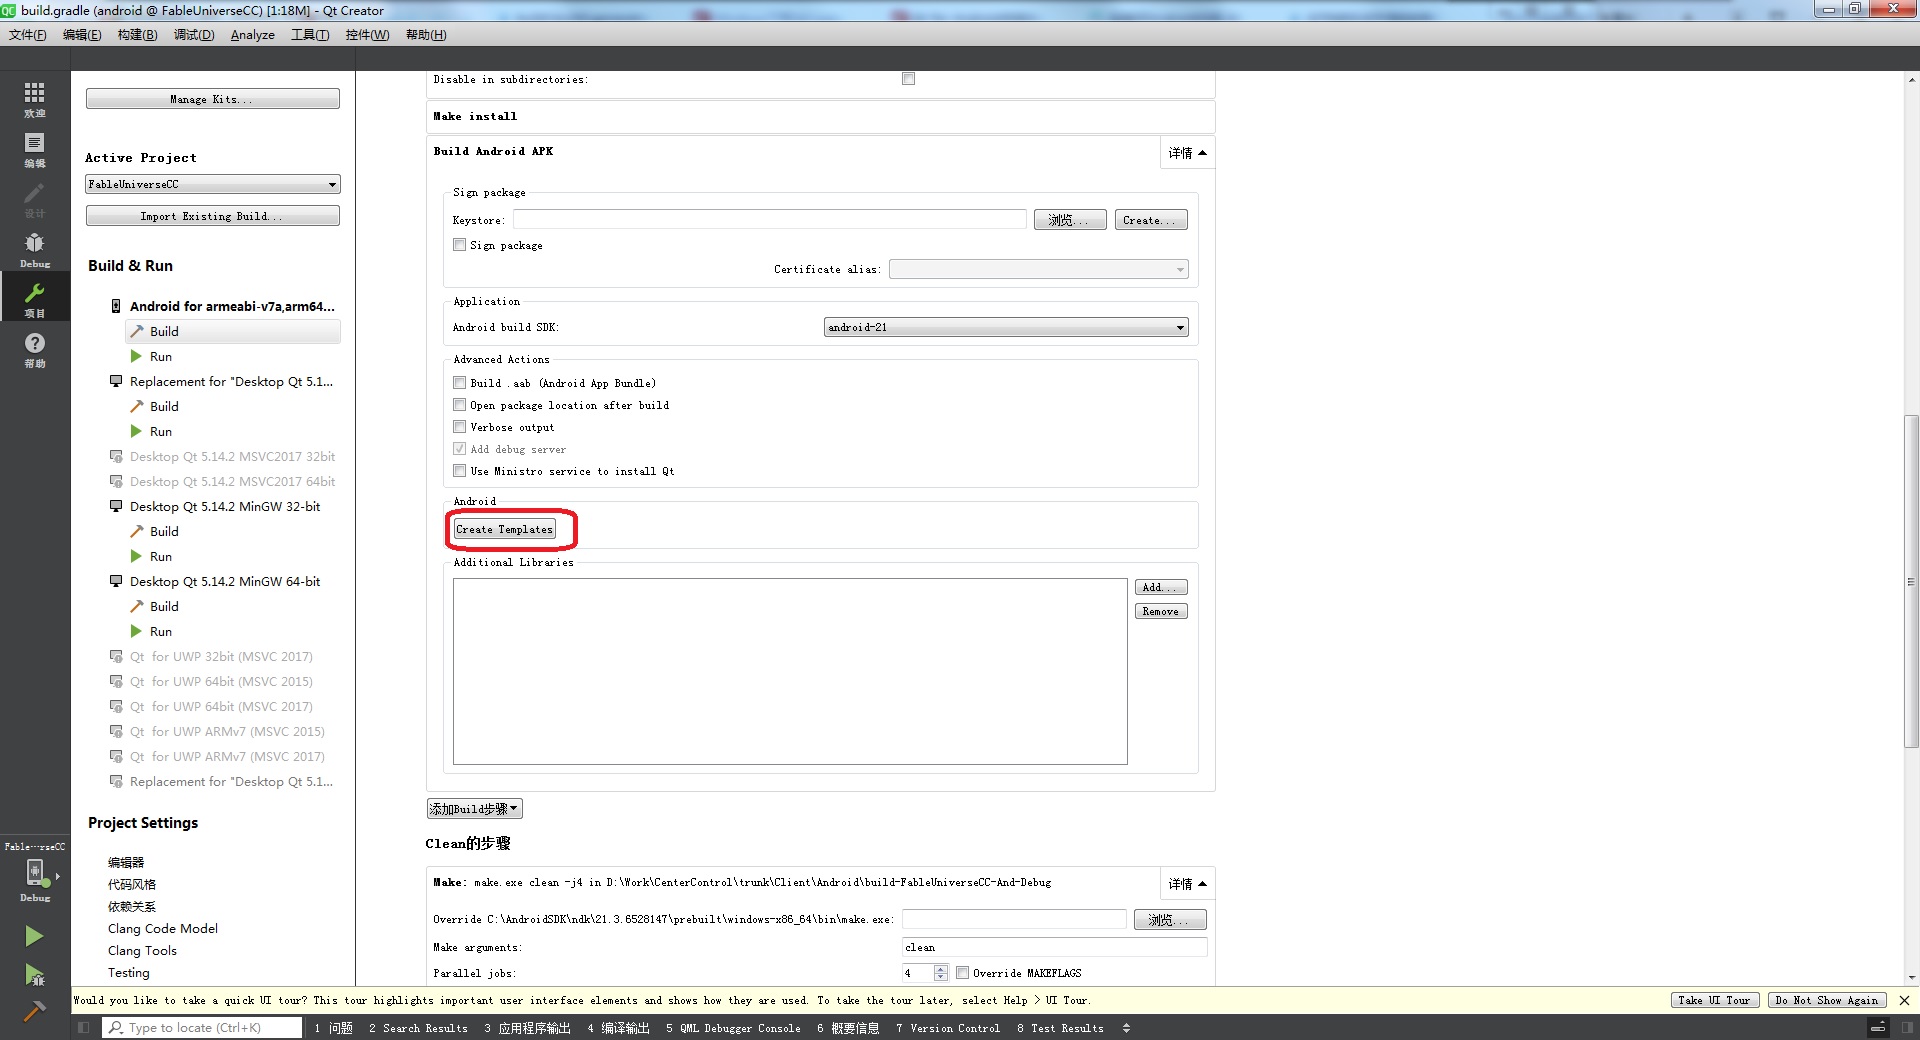1920x1040 pixels.
Task: Check Use Ministro service to install Qt
Action: click(x=460, y=471)
